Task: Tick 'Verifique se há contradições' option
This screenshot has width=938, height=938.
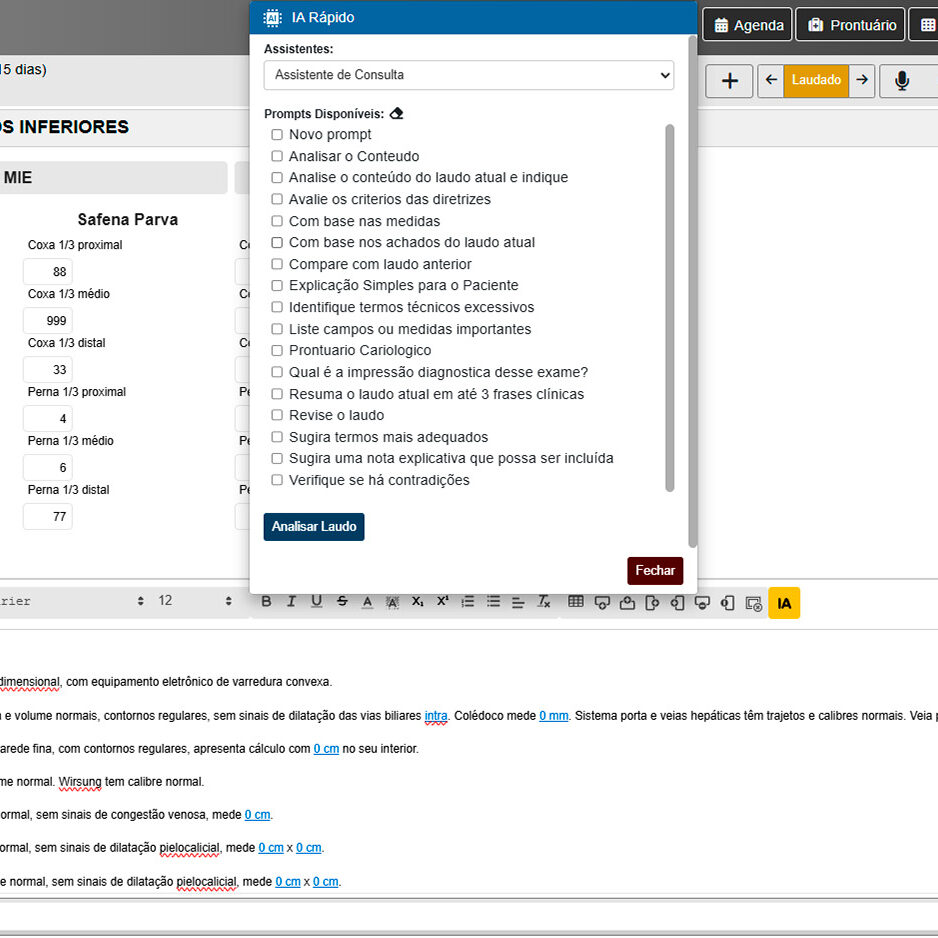Action: 277,480
